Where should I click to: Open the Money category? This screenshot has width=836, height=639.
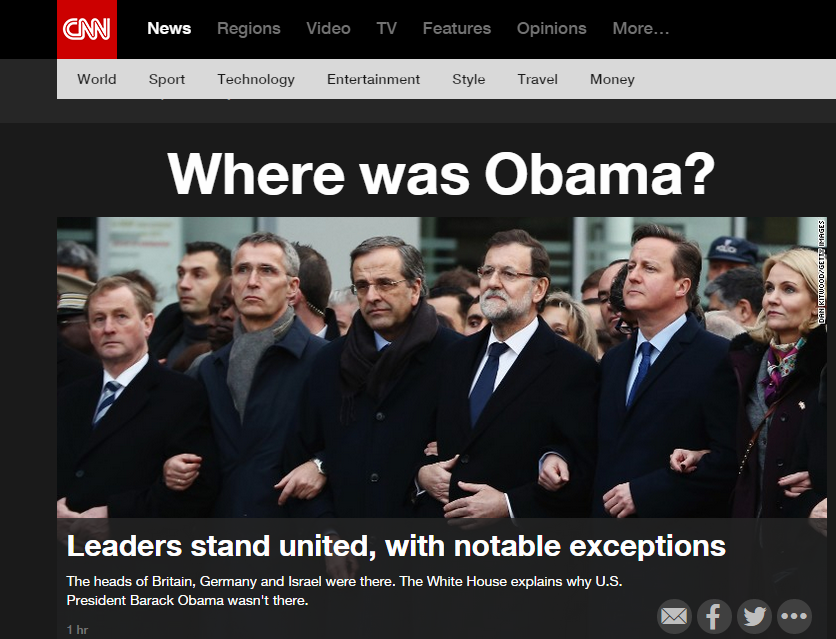612,79
